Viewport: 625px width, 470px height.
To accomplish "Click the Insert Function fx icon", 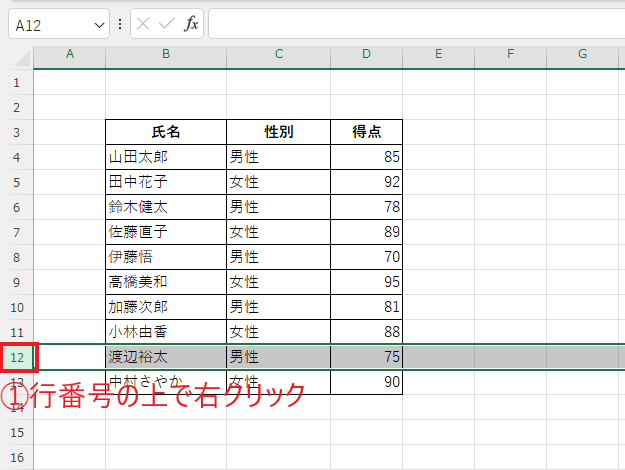I will pos(191,24).
